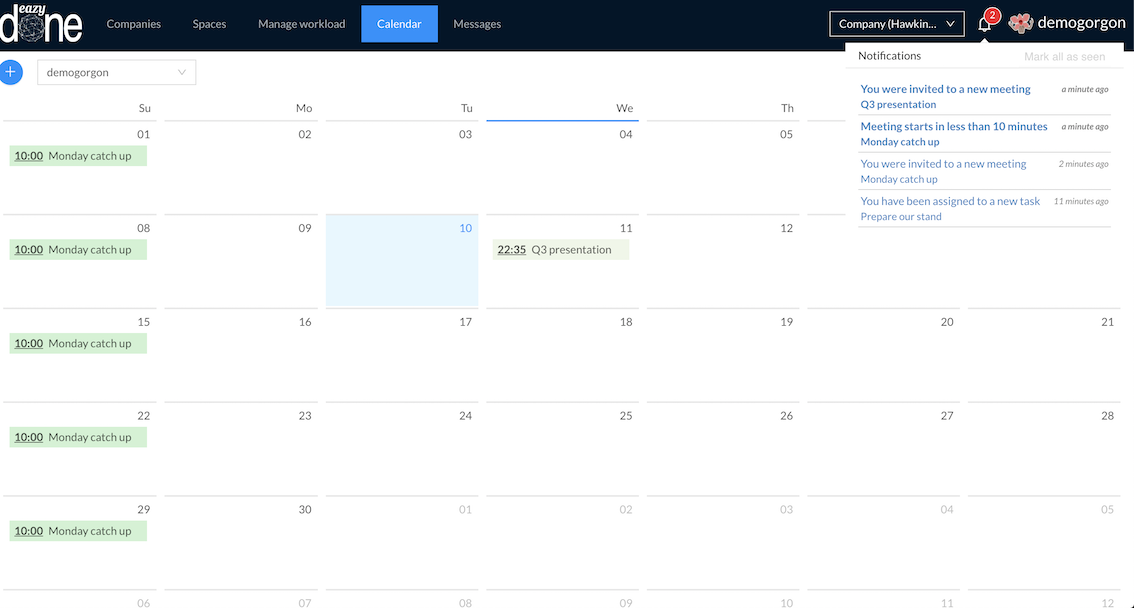The image size is (1134, 608).
Task: Click the Mo column header
Action: click(x=304, y=108)
